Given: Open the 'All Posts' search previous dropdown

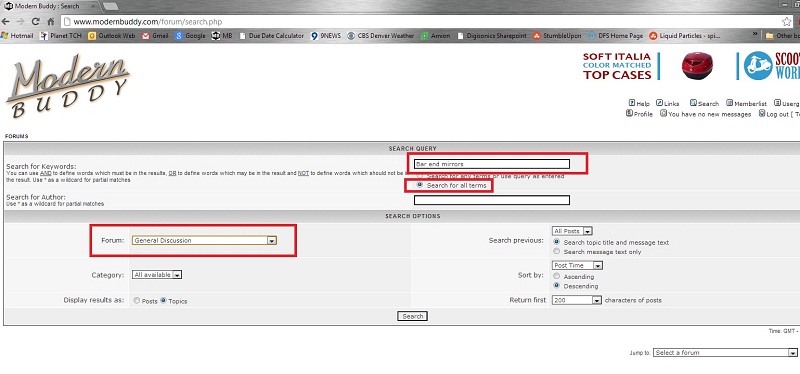Looking at the screenshot, I should coord(572,231).
